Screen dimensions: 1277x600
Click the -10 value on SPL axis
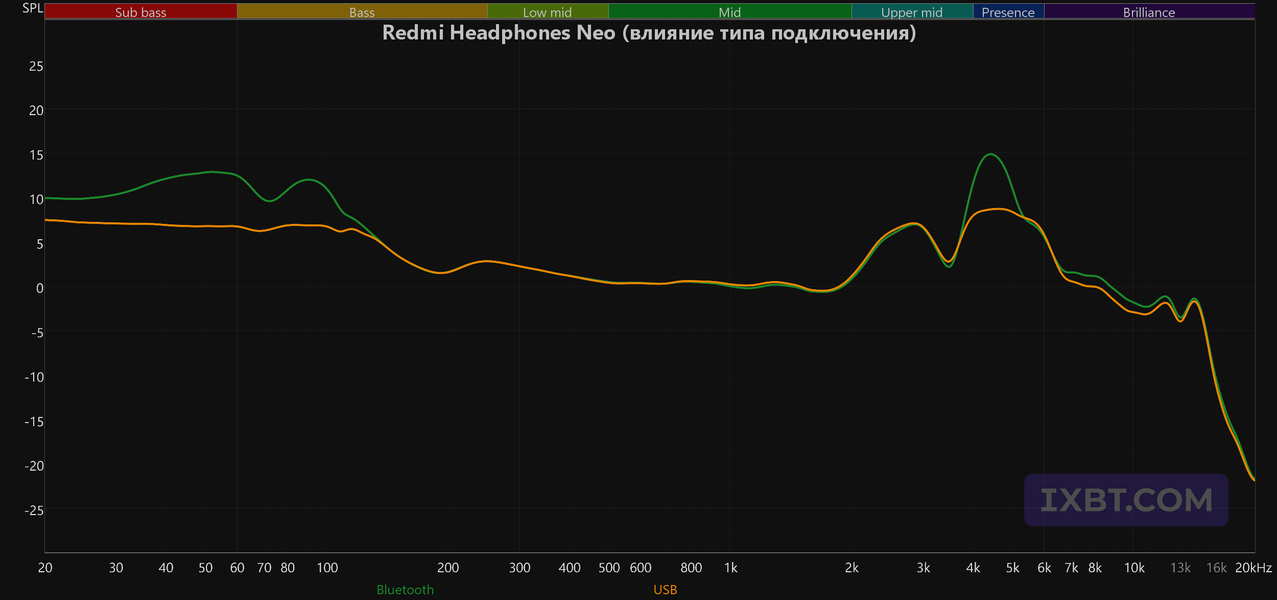click(34, 377)
